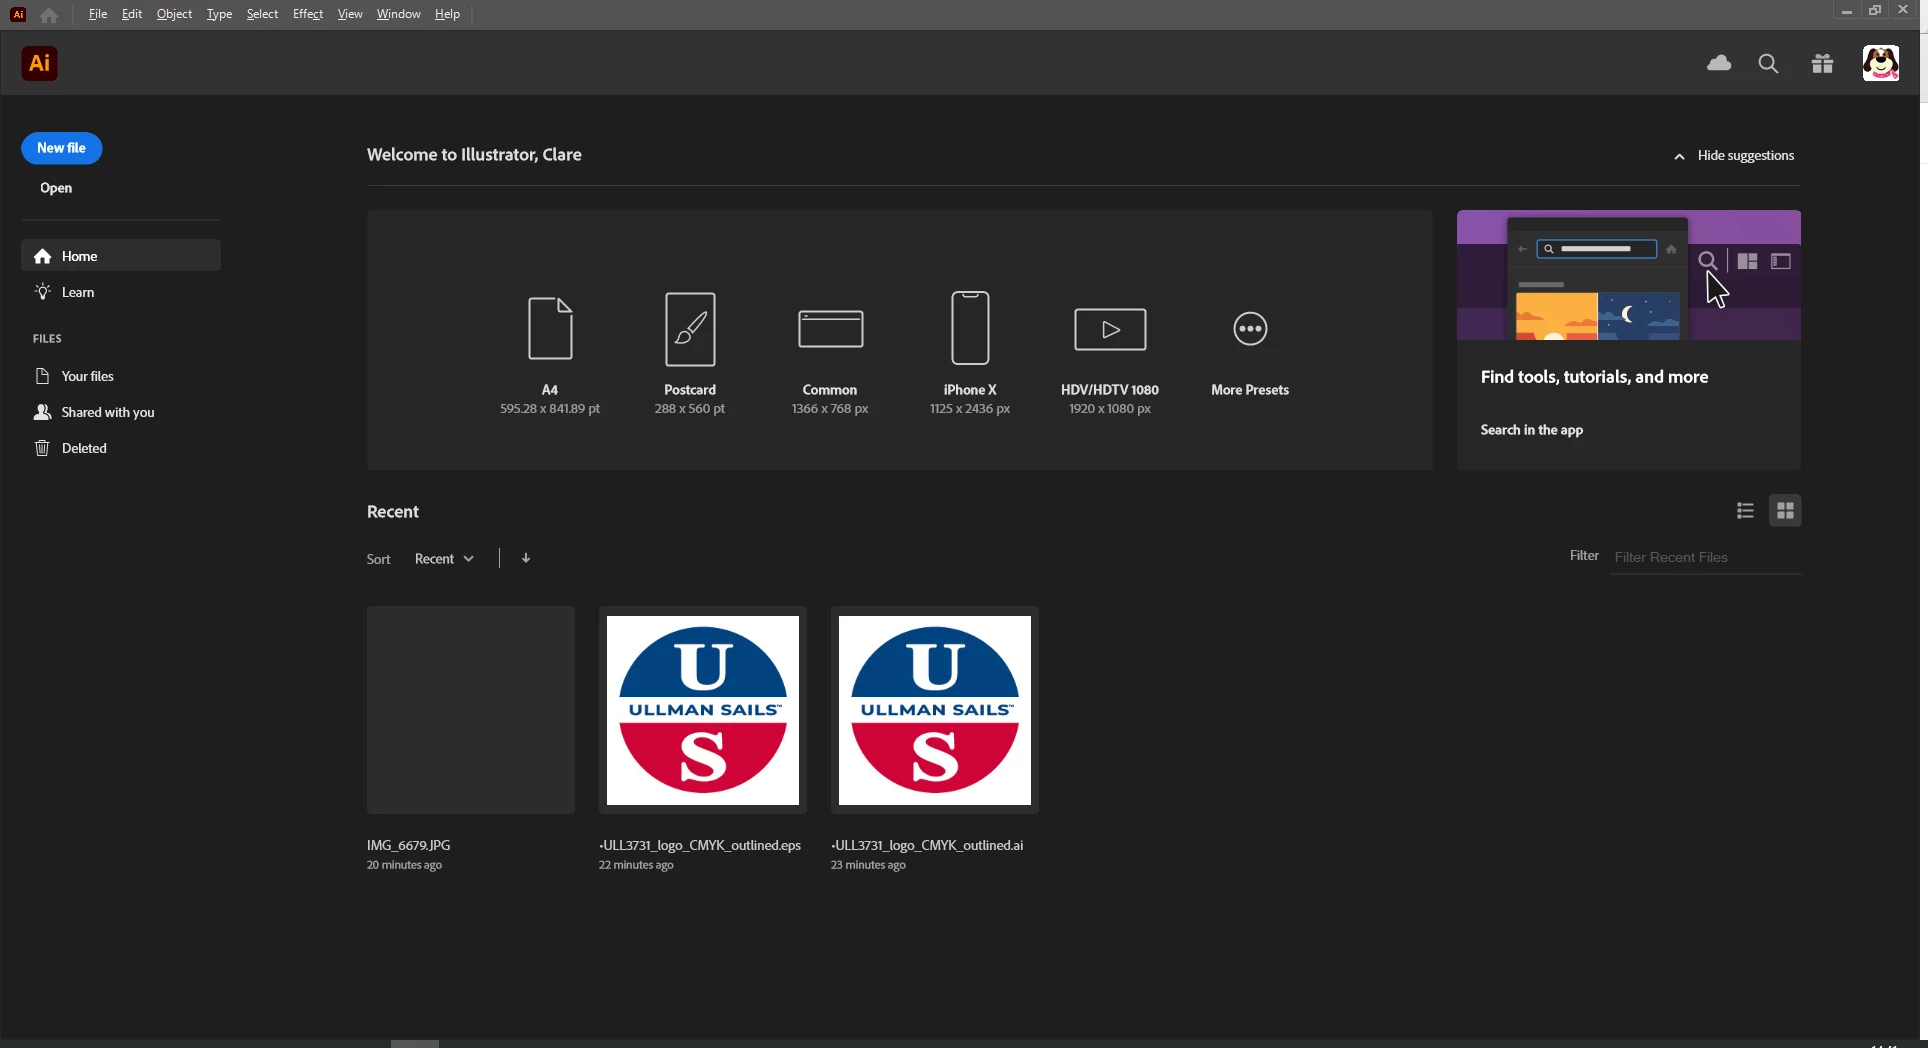Go to Home in the sidebar
This screenshot has height=1048, width=1928.
(121, 256)
